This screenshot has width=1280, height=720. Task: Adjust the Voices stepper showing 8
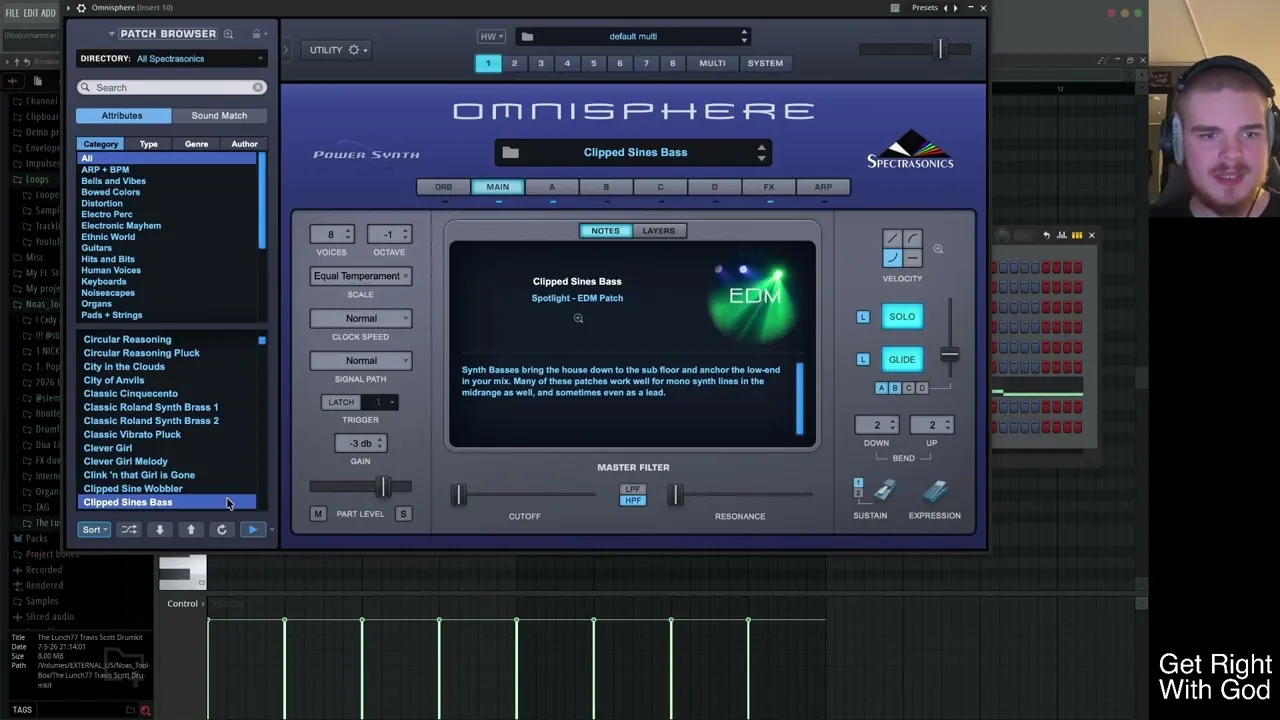(333, 234)
